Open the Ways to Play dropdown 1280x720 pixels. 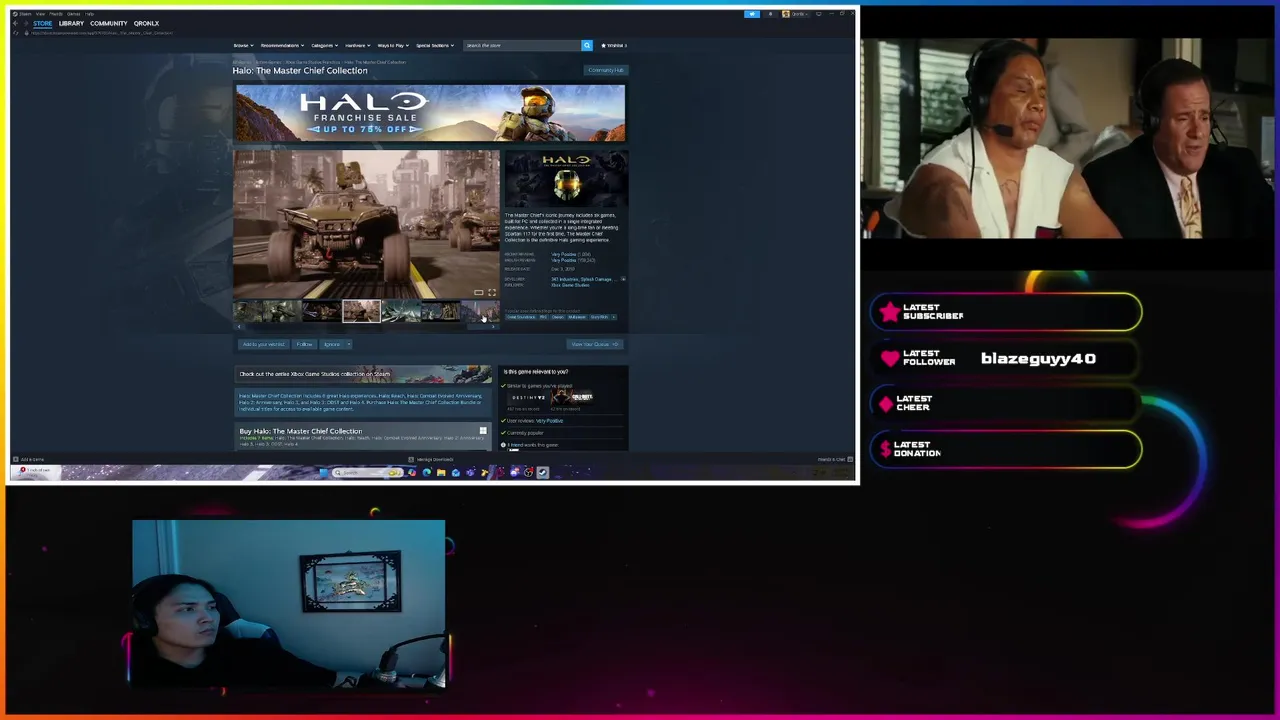coord(393,45)
